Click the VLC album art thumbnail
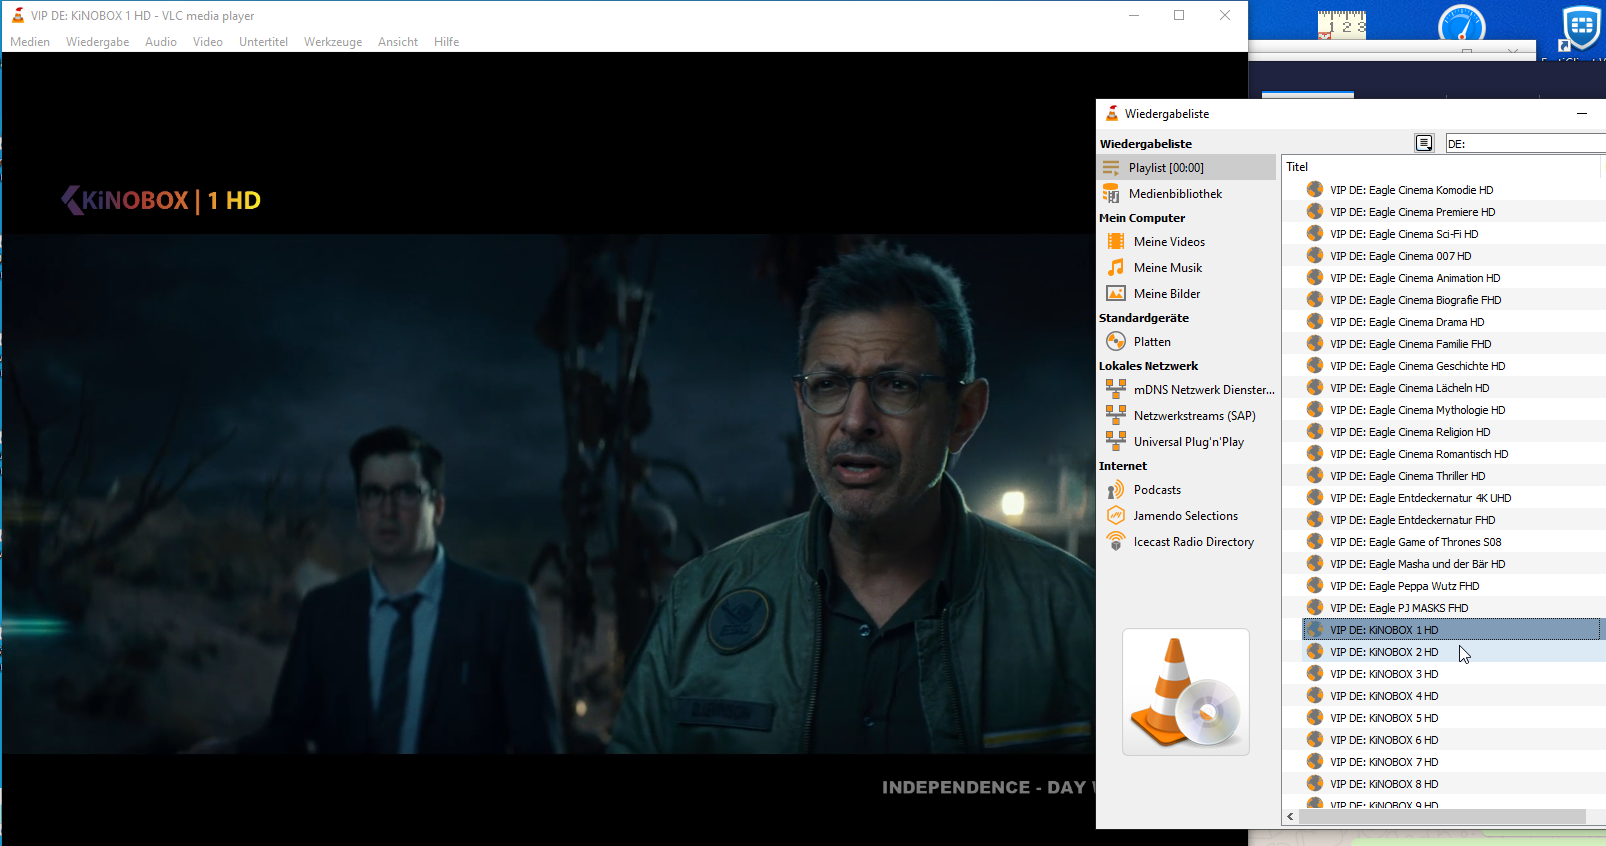Viewport: 1606px width, 846px height. coord(1186,692)
